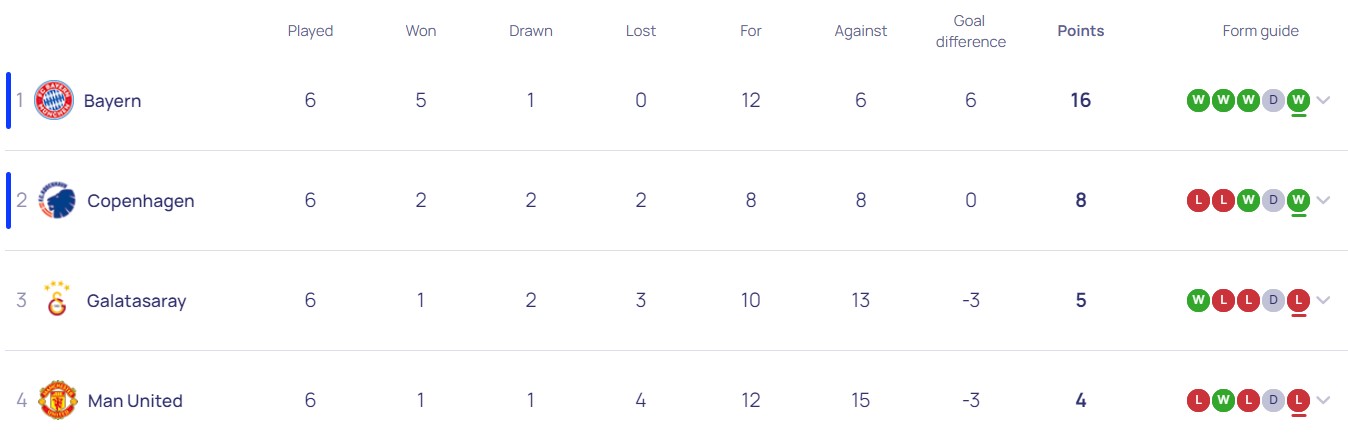Click the Man United club crest icon
The height and width of the screenshot is (440, 1348).
tap(57, 400)
